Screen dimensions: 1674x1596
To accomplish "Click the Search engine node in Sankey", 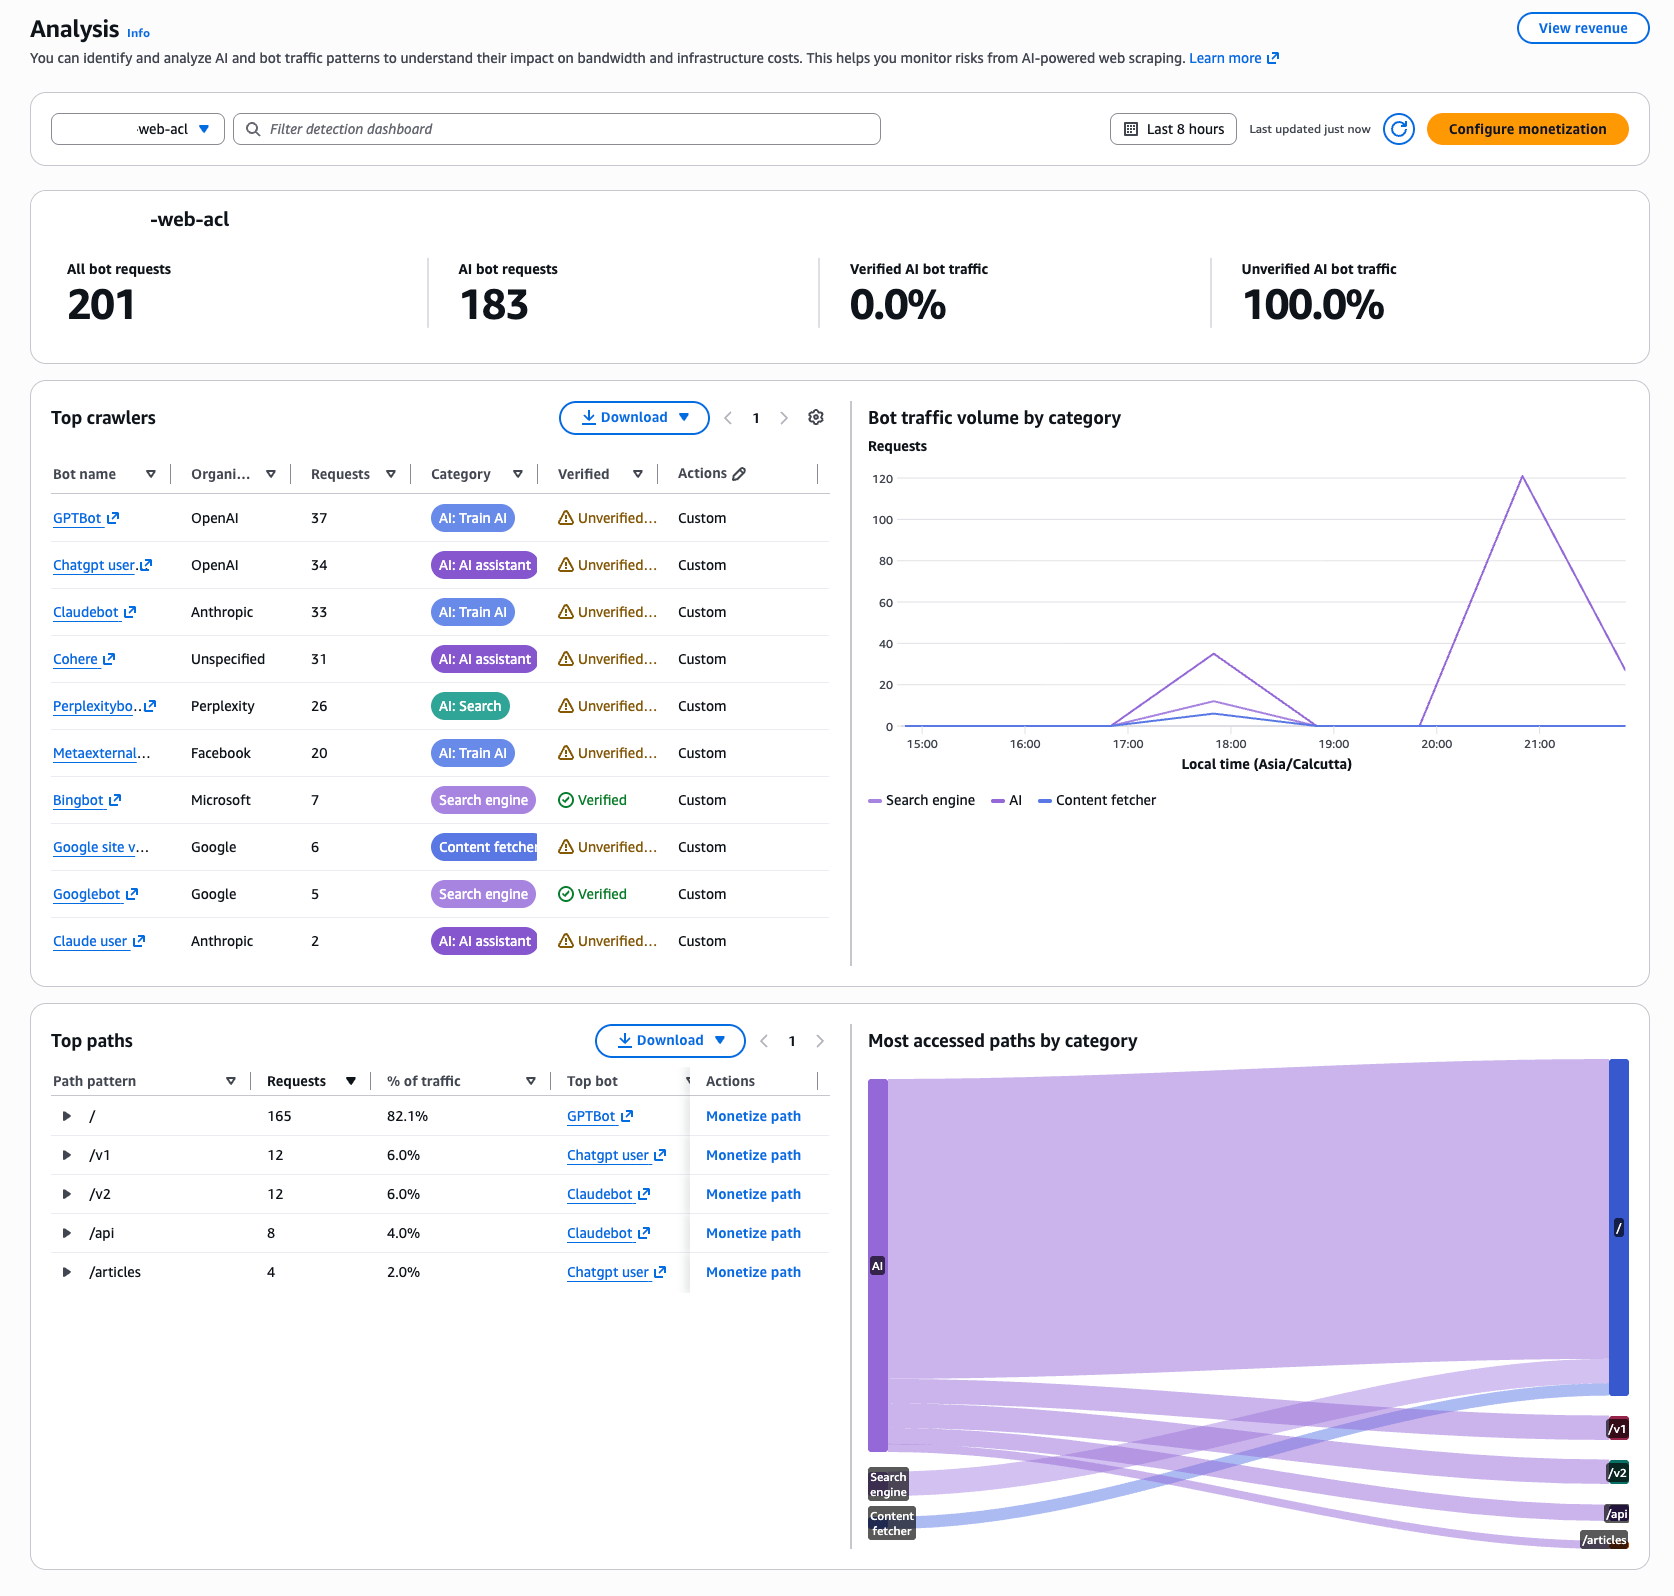I will point(888,1484).
